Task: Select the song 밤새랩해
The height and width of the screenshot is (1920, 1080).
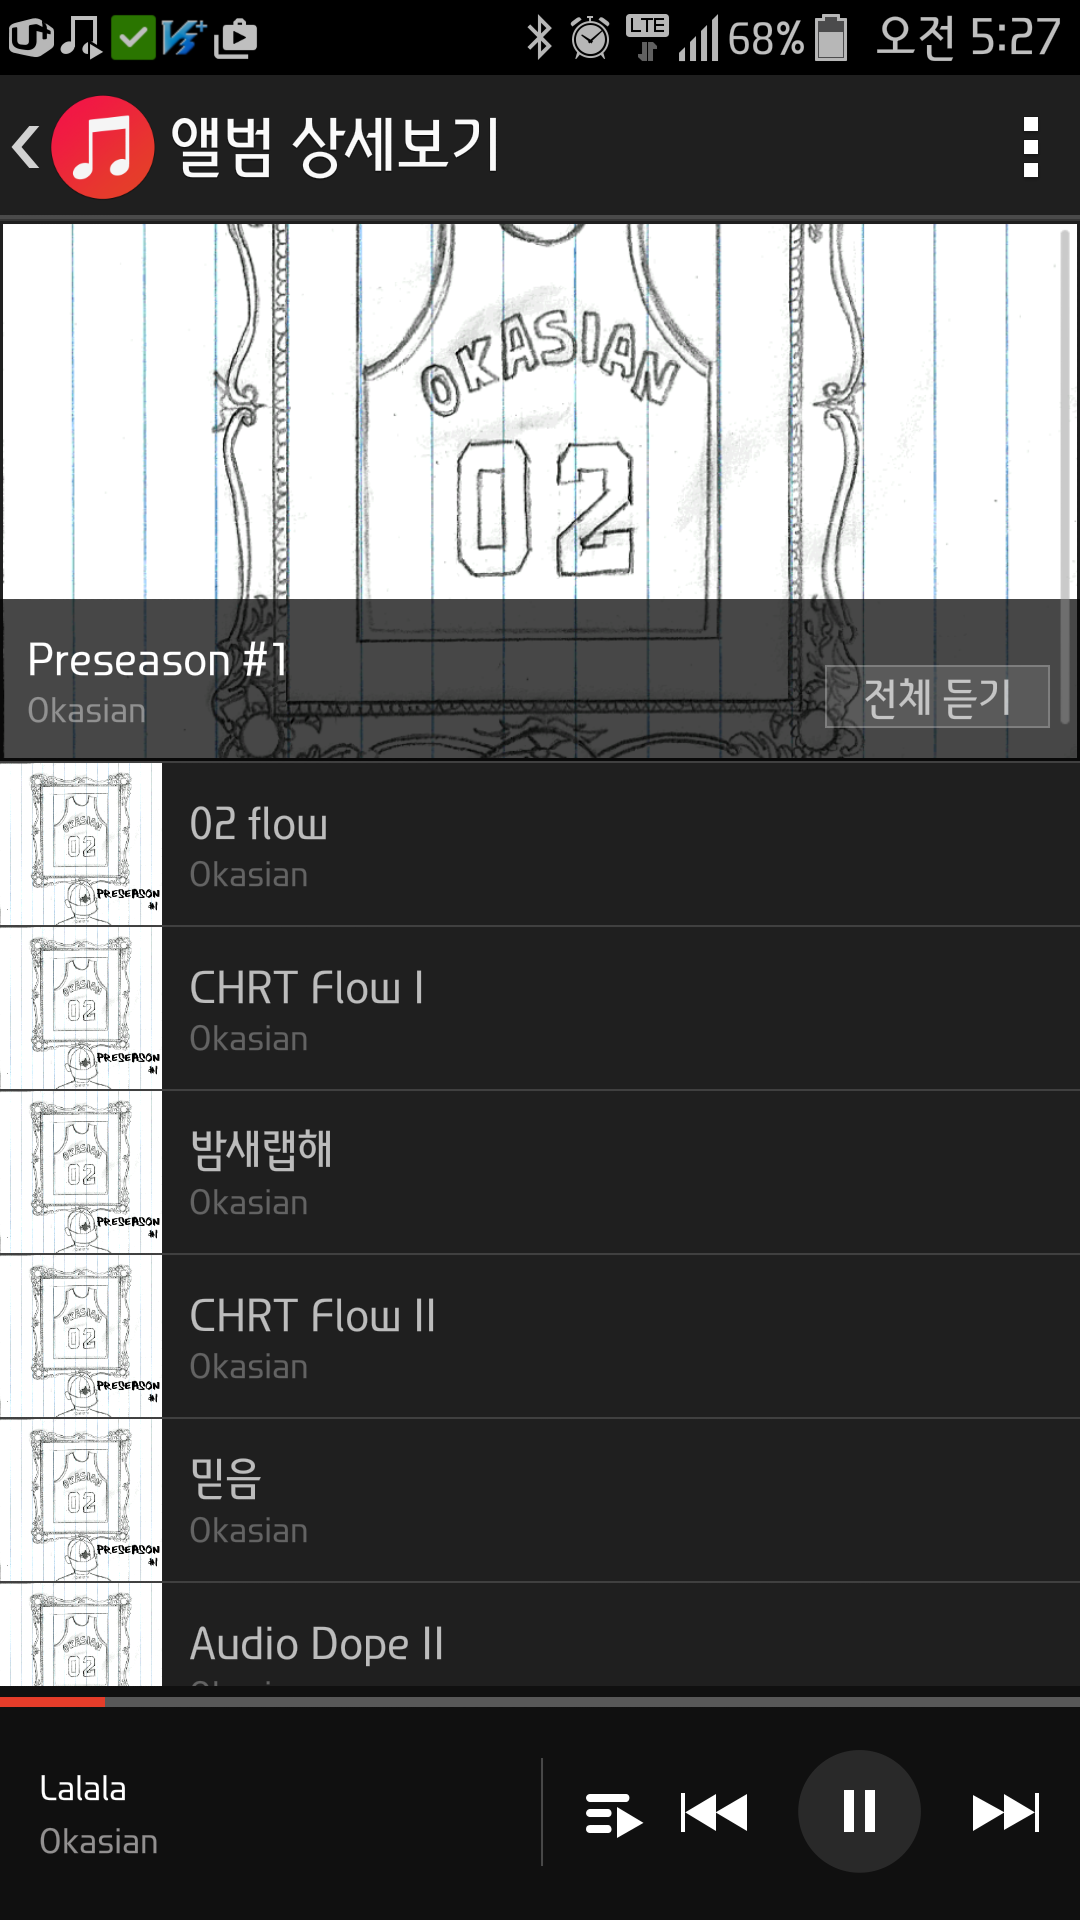Action: [x=620, y=1173]
